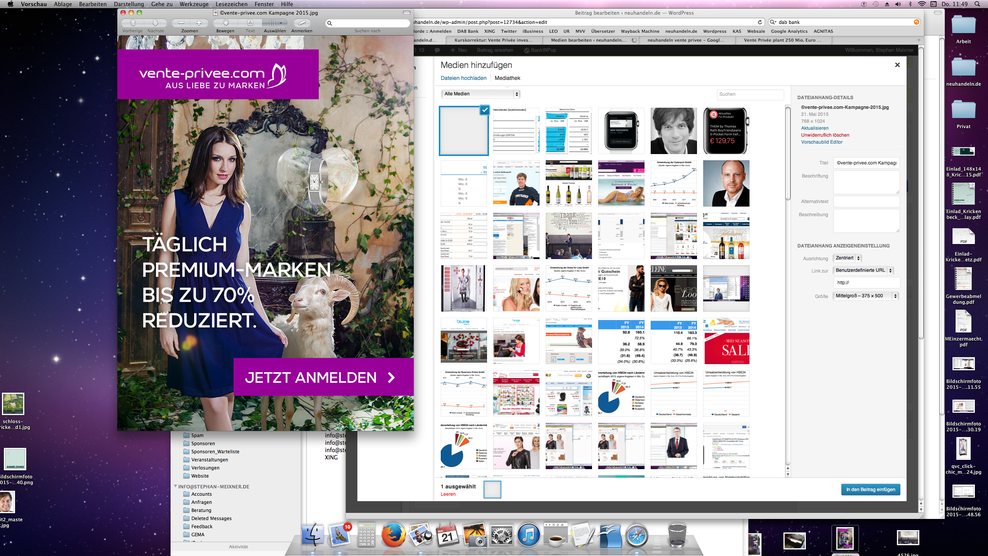
Task: Open the Arbeit folder on desktop
Action: [963, 29]
